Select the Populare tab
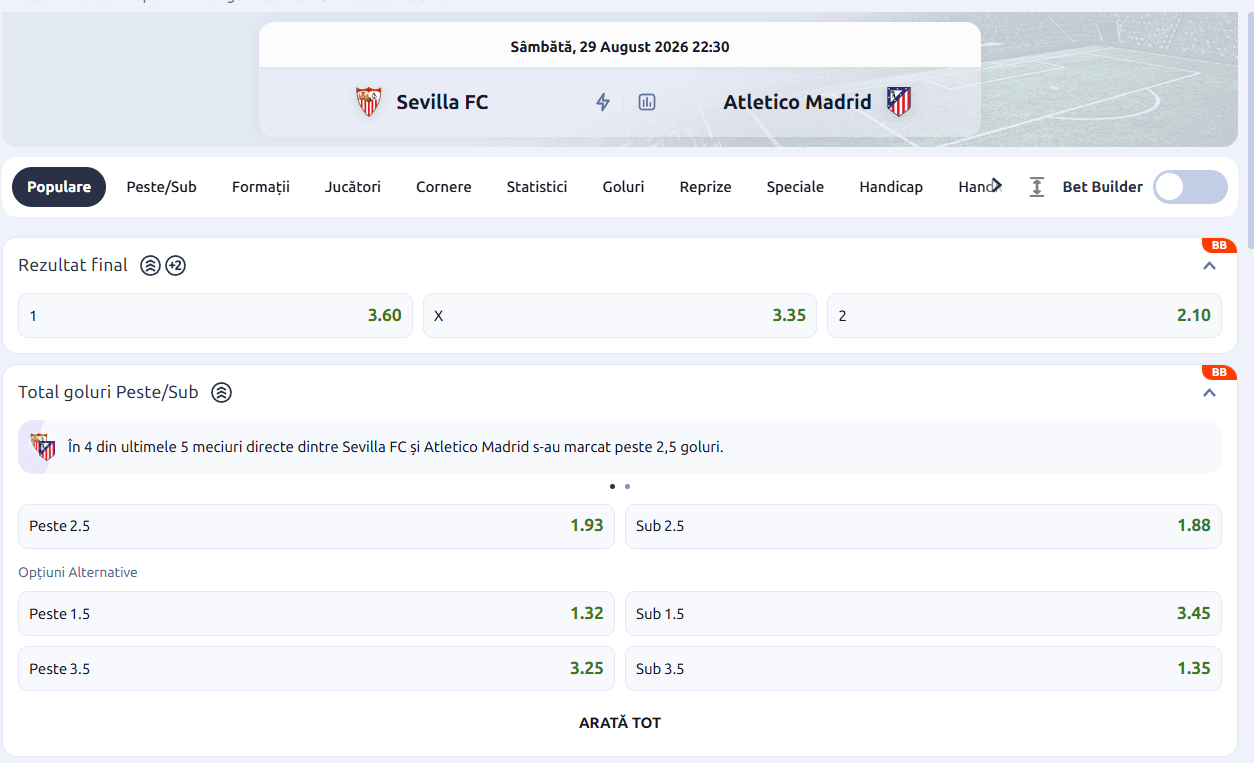The height and width of the screenshot is (763, 1254). click(x=59, y=187)
